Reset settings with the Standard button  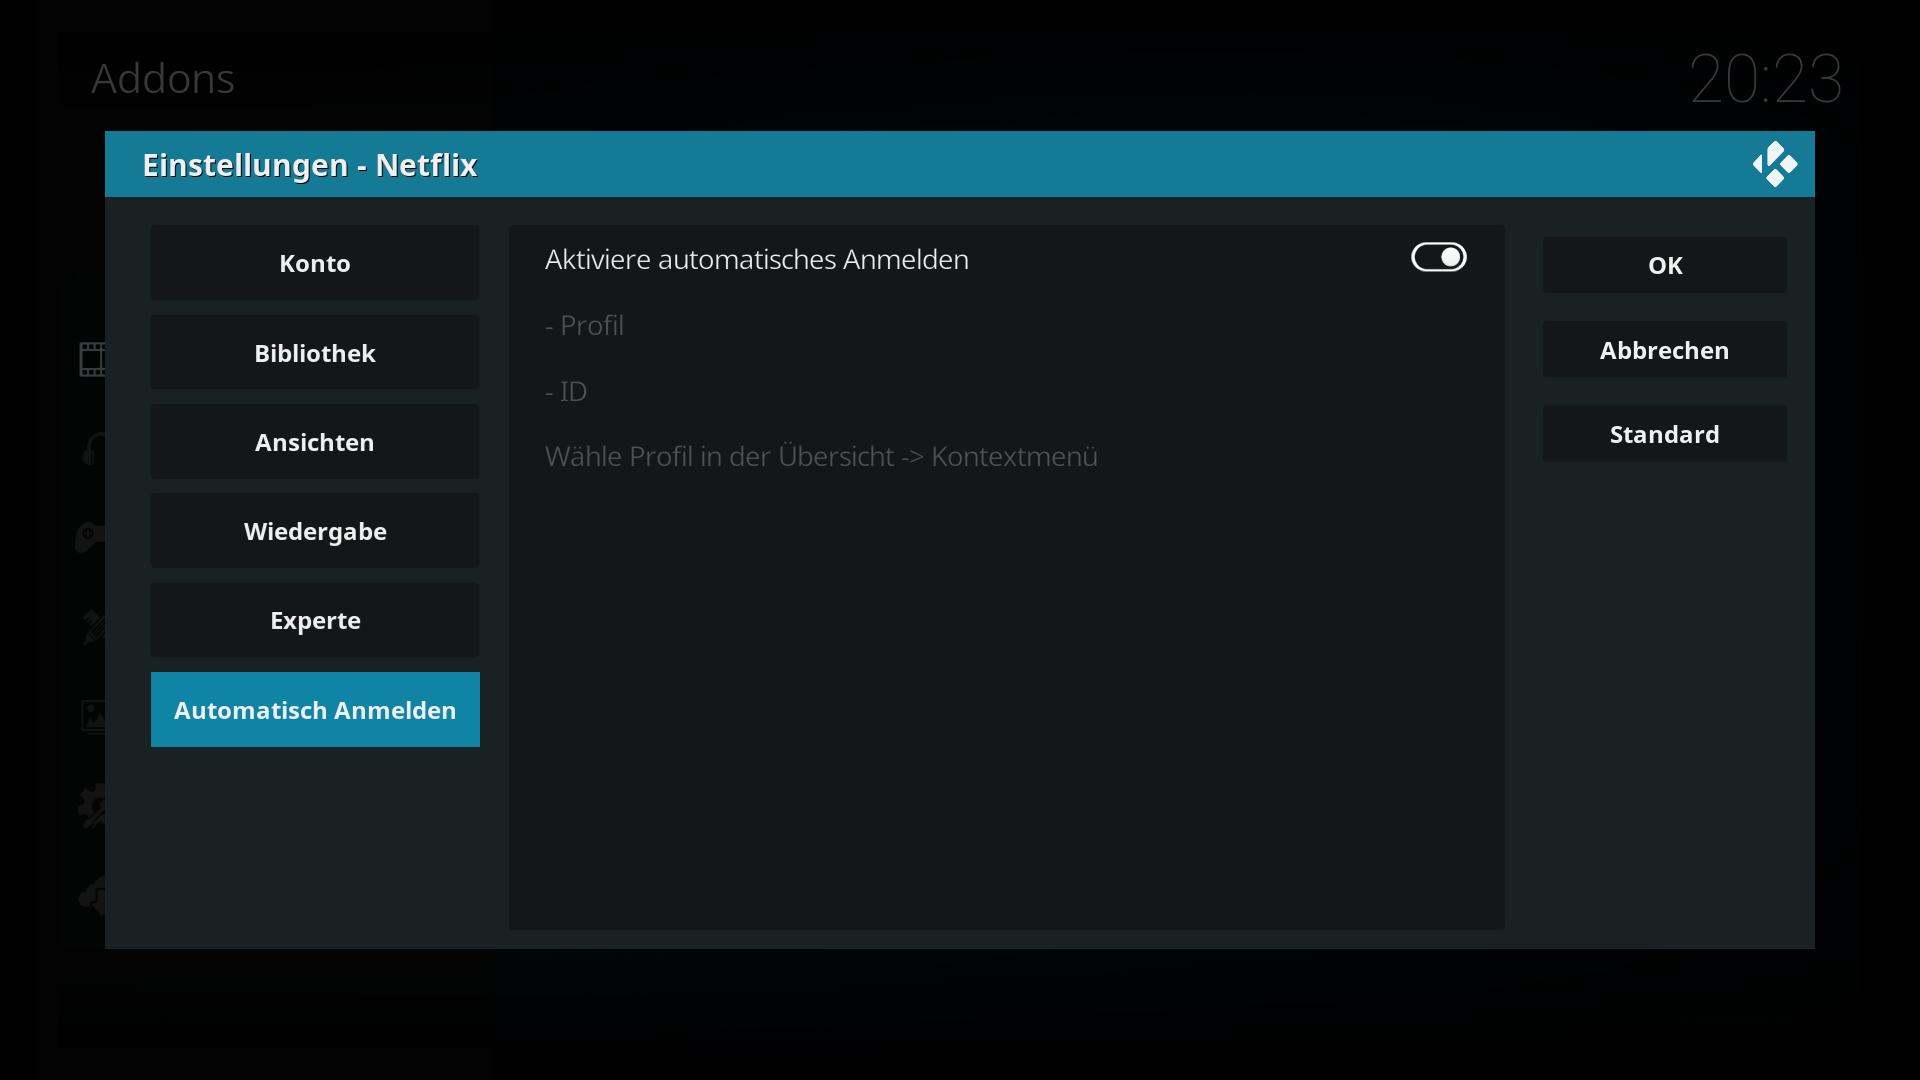coord(1664,434)
